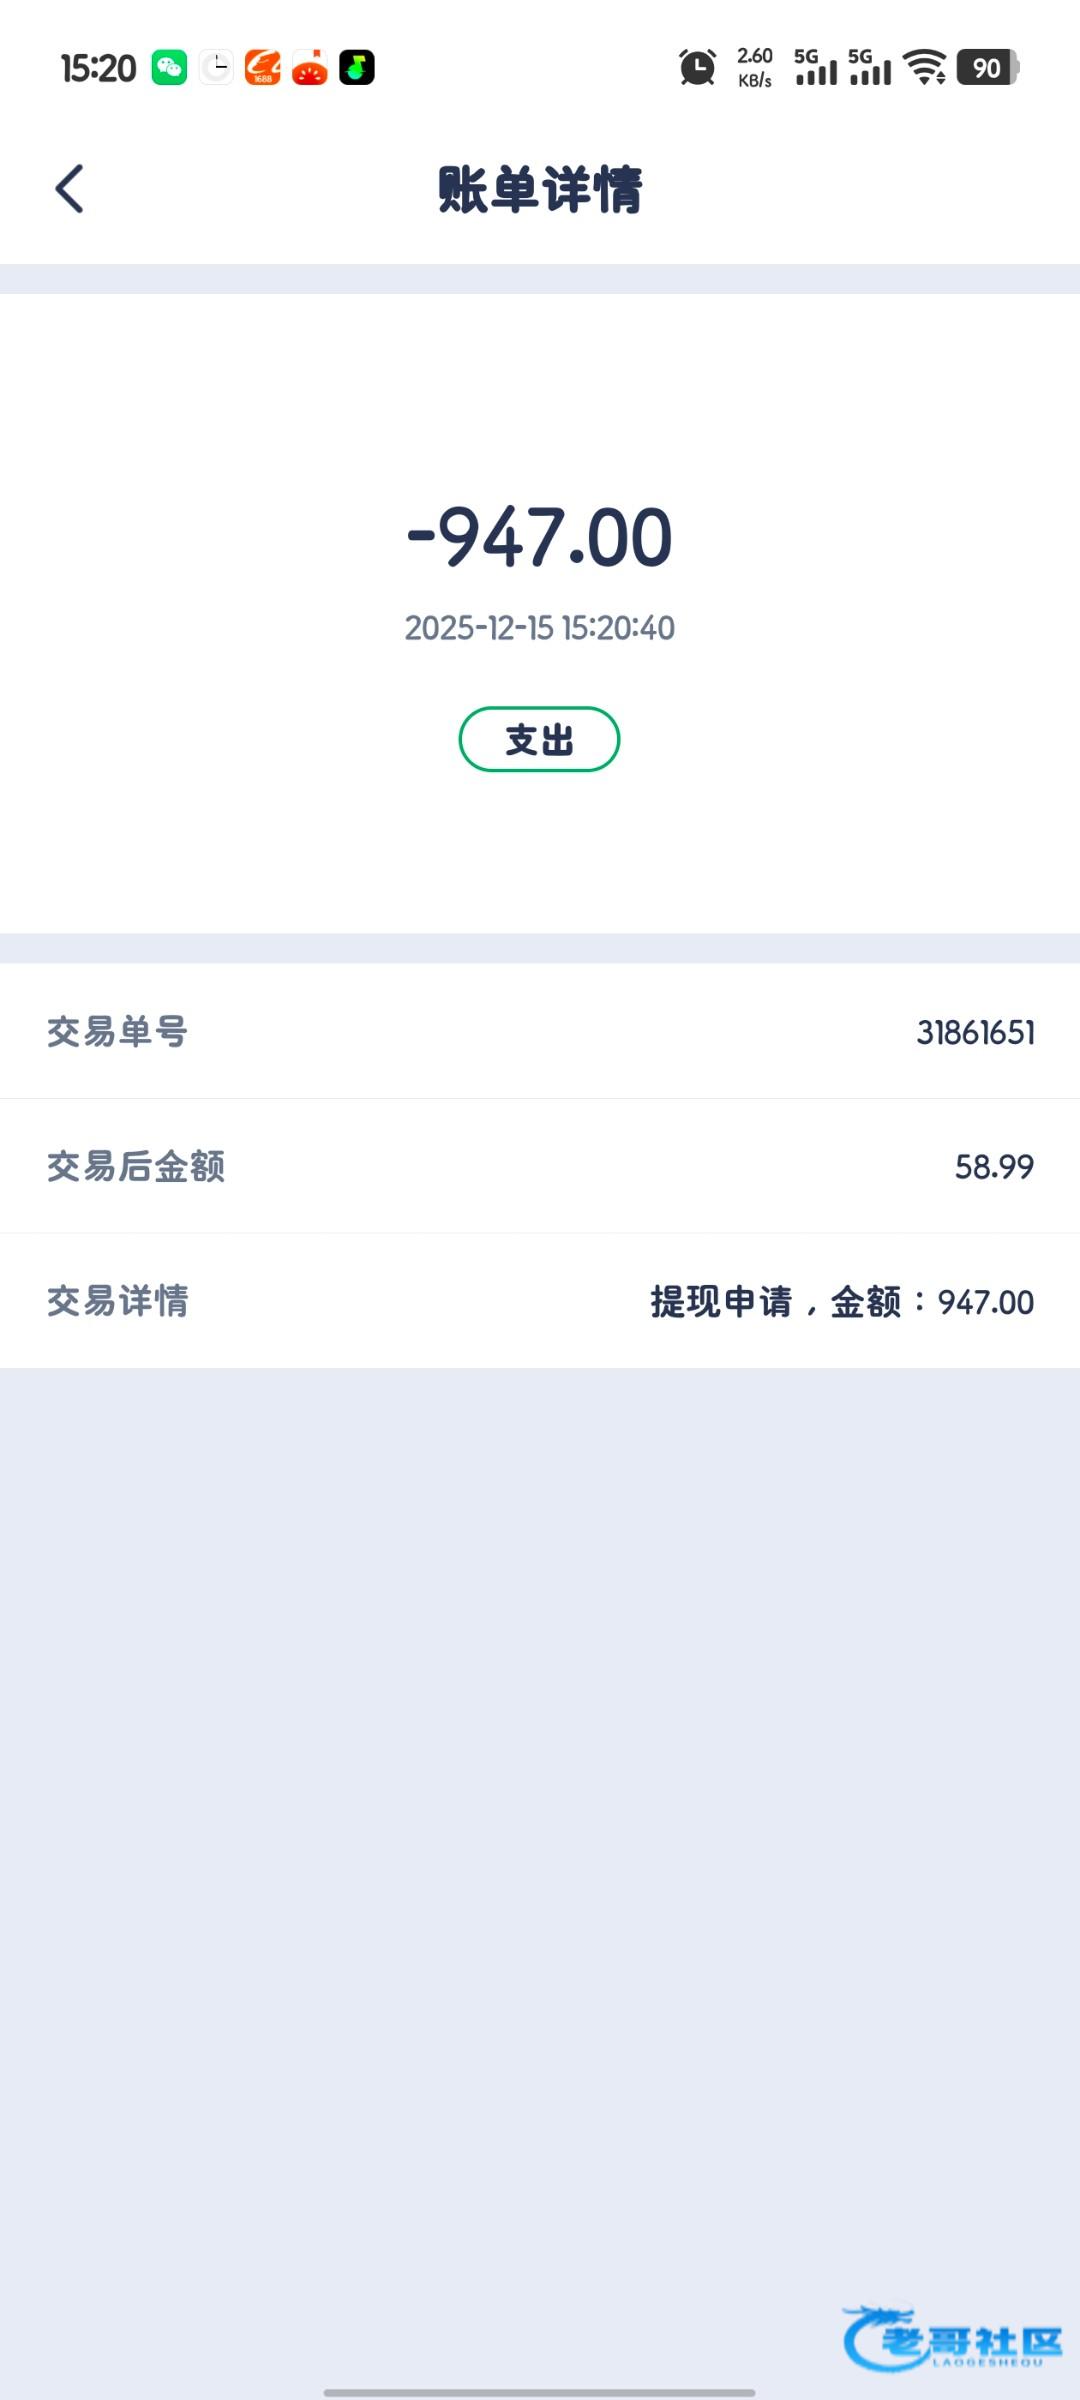Tap the 老哥社区 watermark logo

click(953, 2340)
